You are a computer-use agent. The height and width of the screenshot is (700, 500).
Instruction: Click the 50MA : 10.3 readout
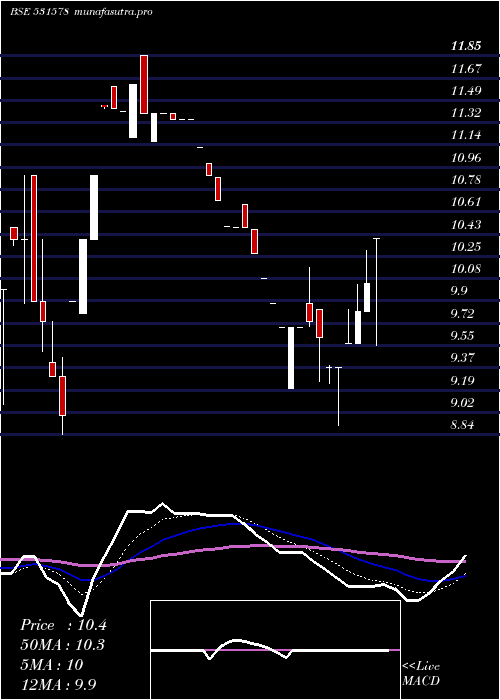click(x=63, y=645)
